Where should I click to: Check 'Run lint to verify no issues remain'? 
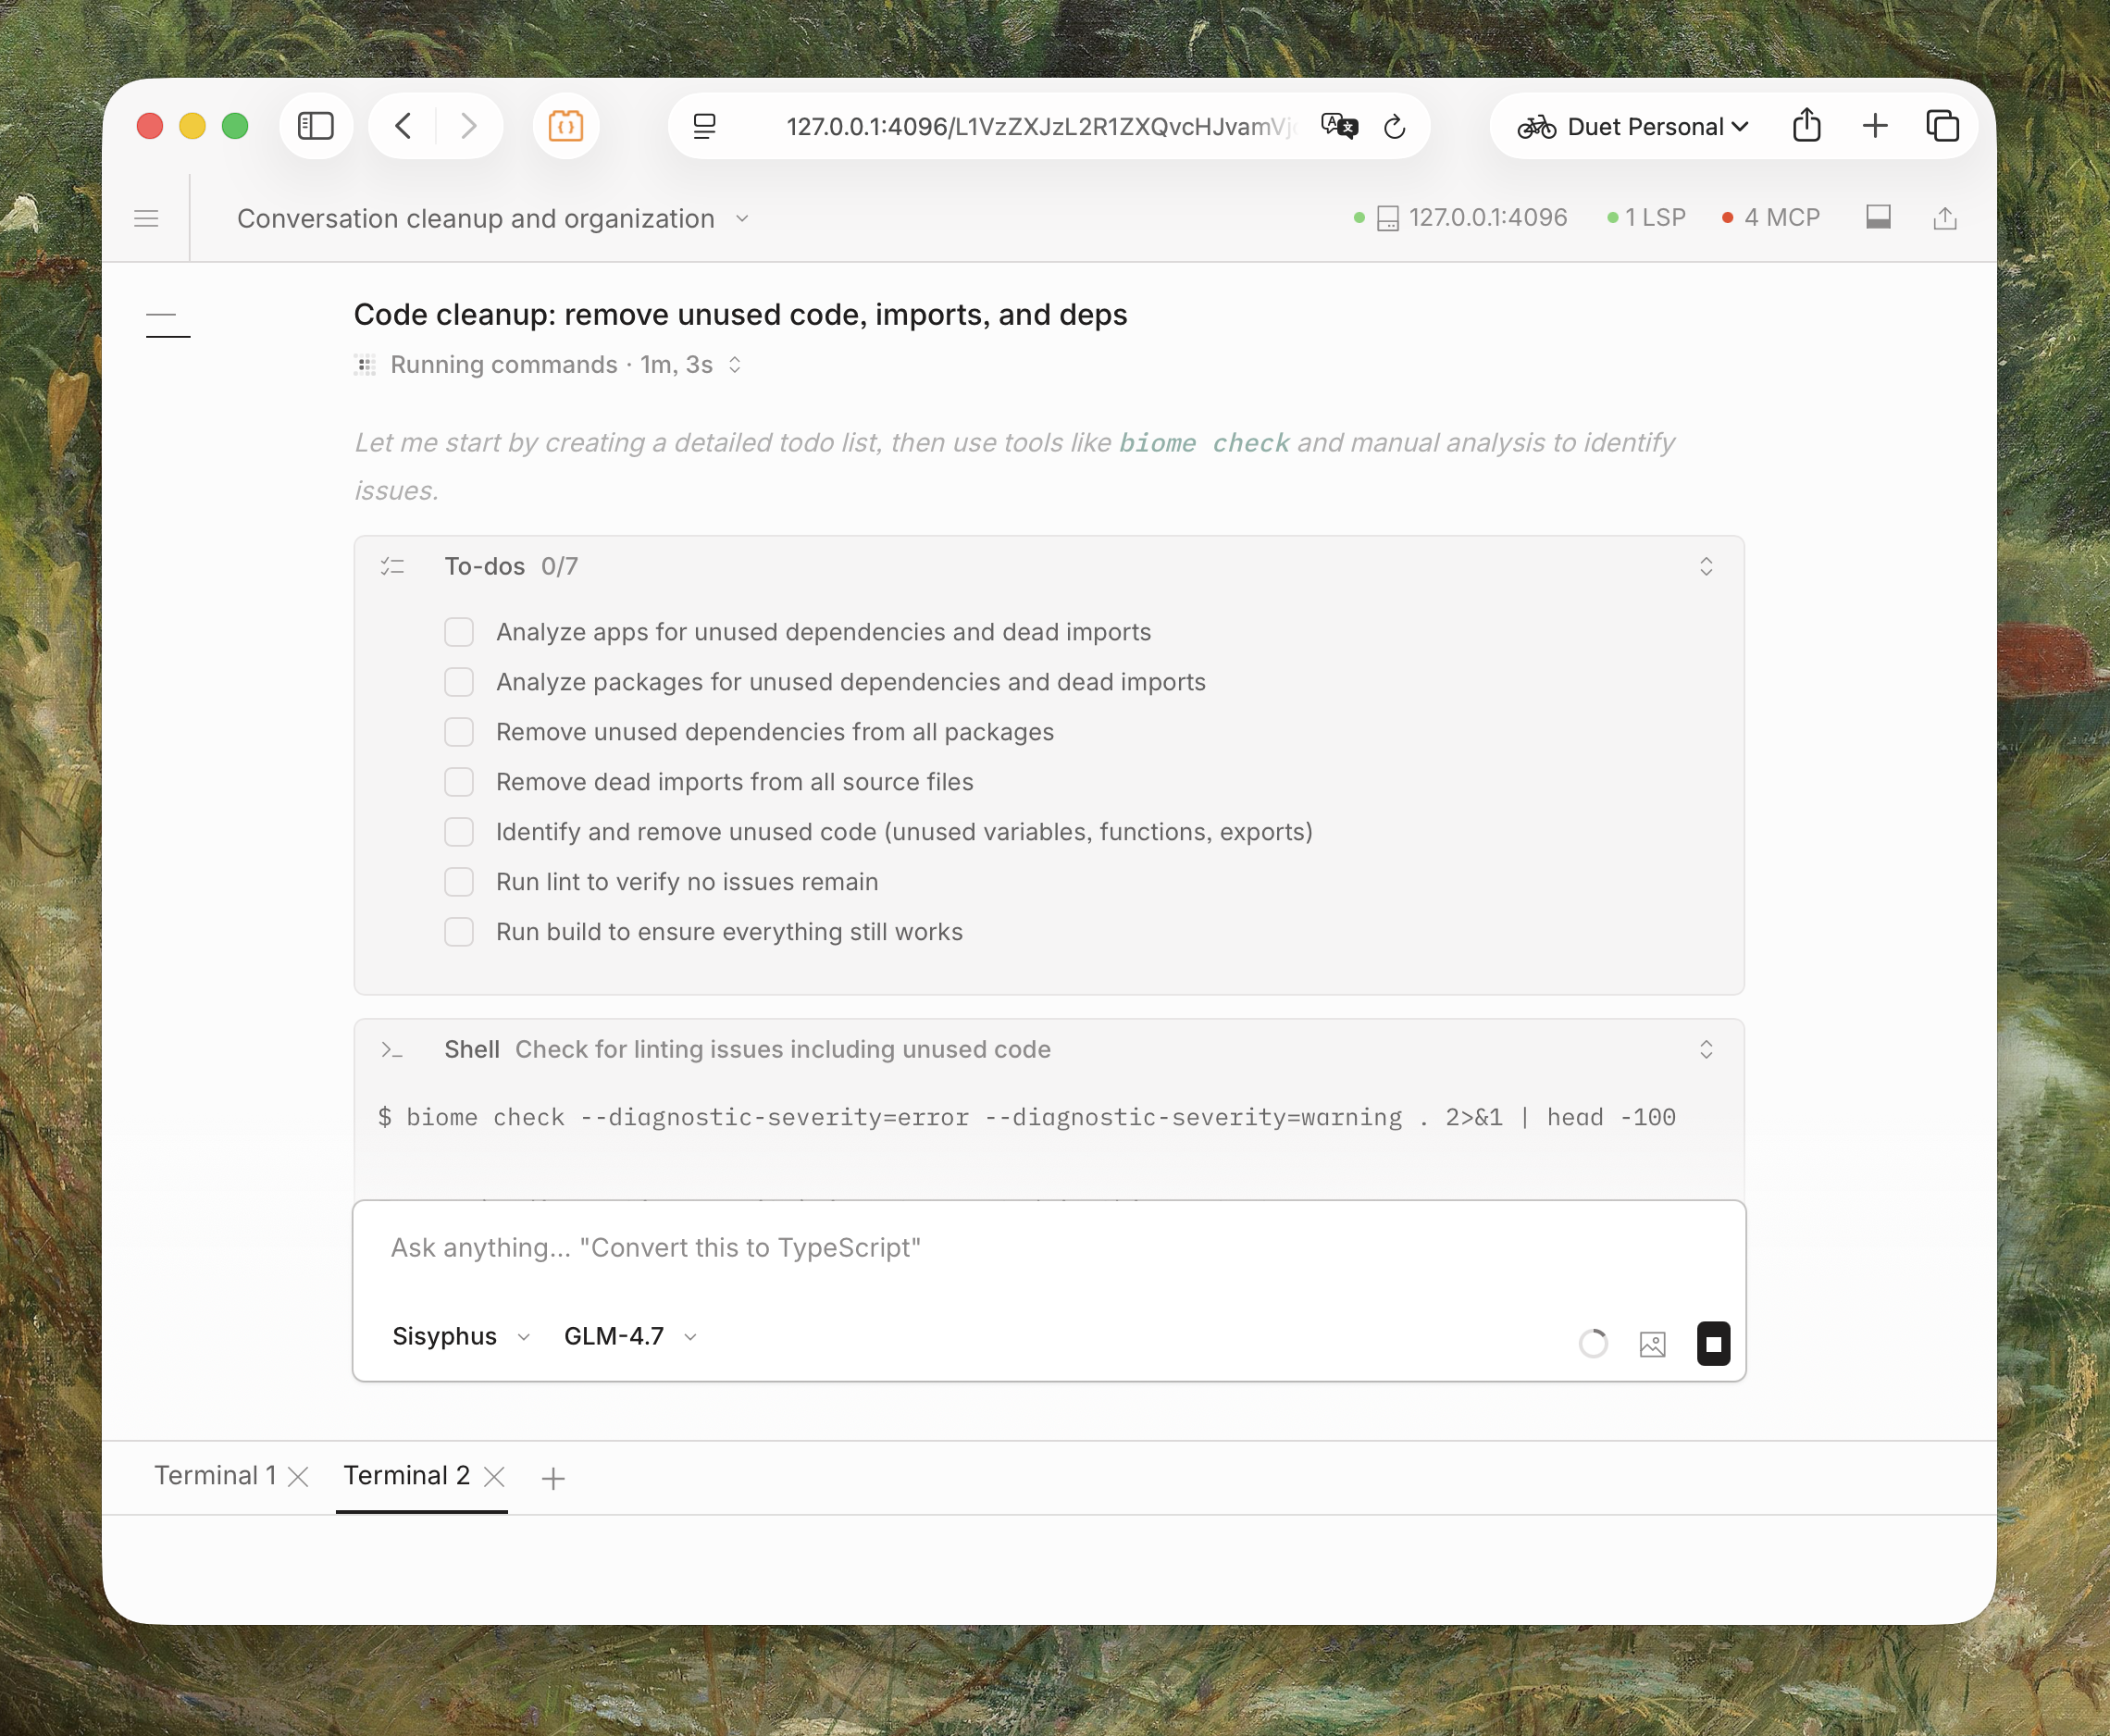pos(459,882)
